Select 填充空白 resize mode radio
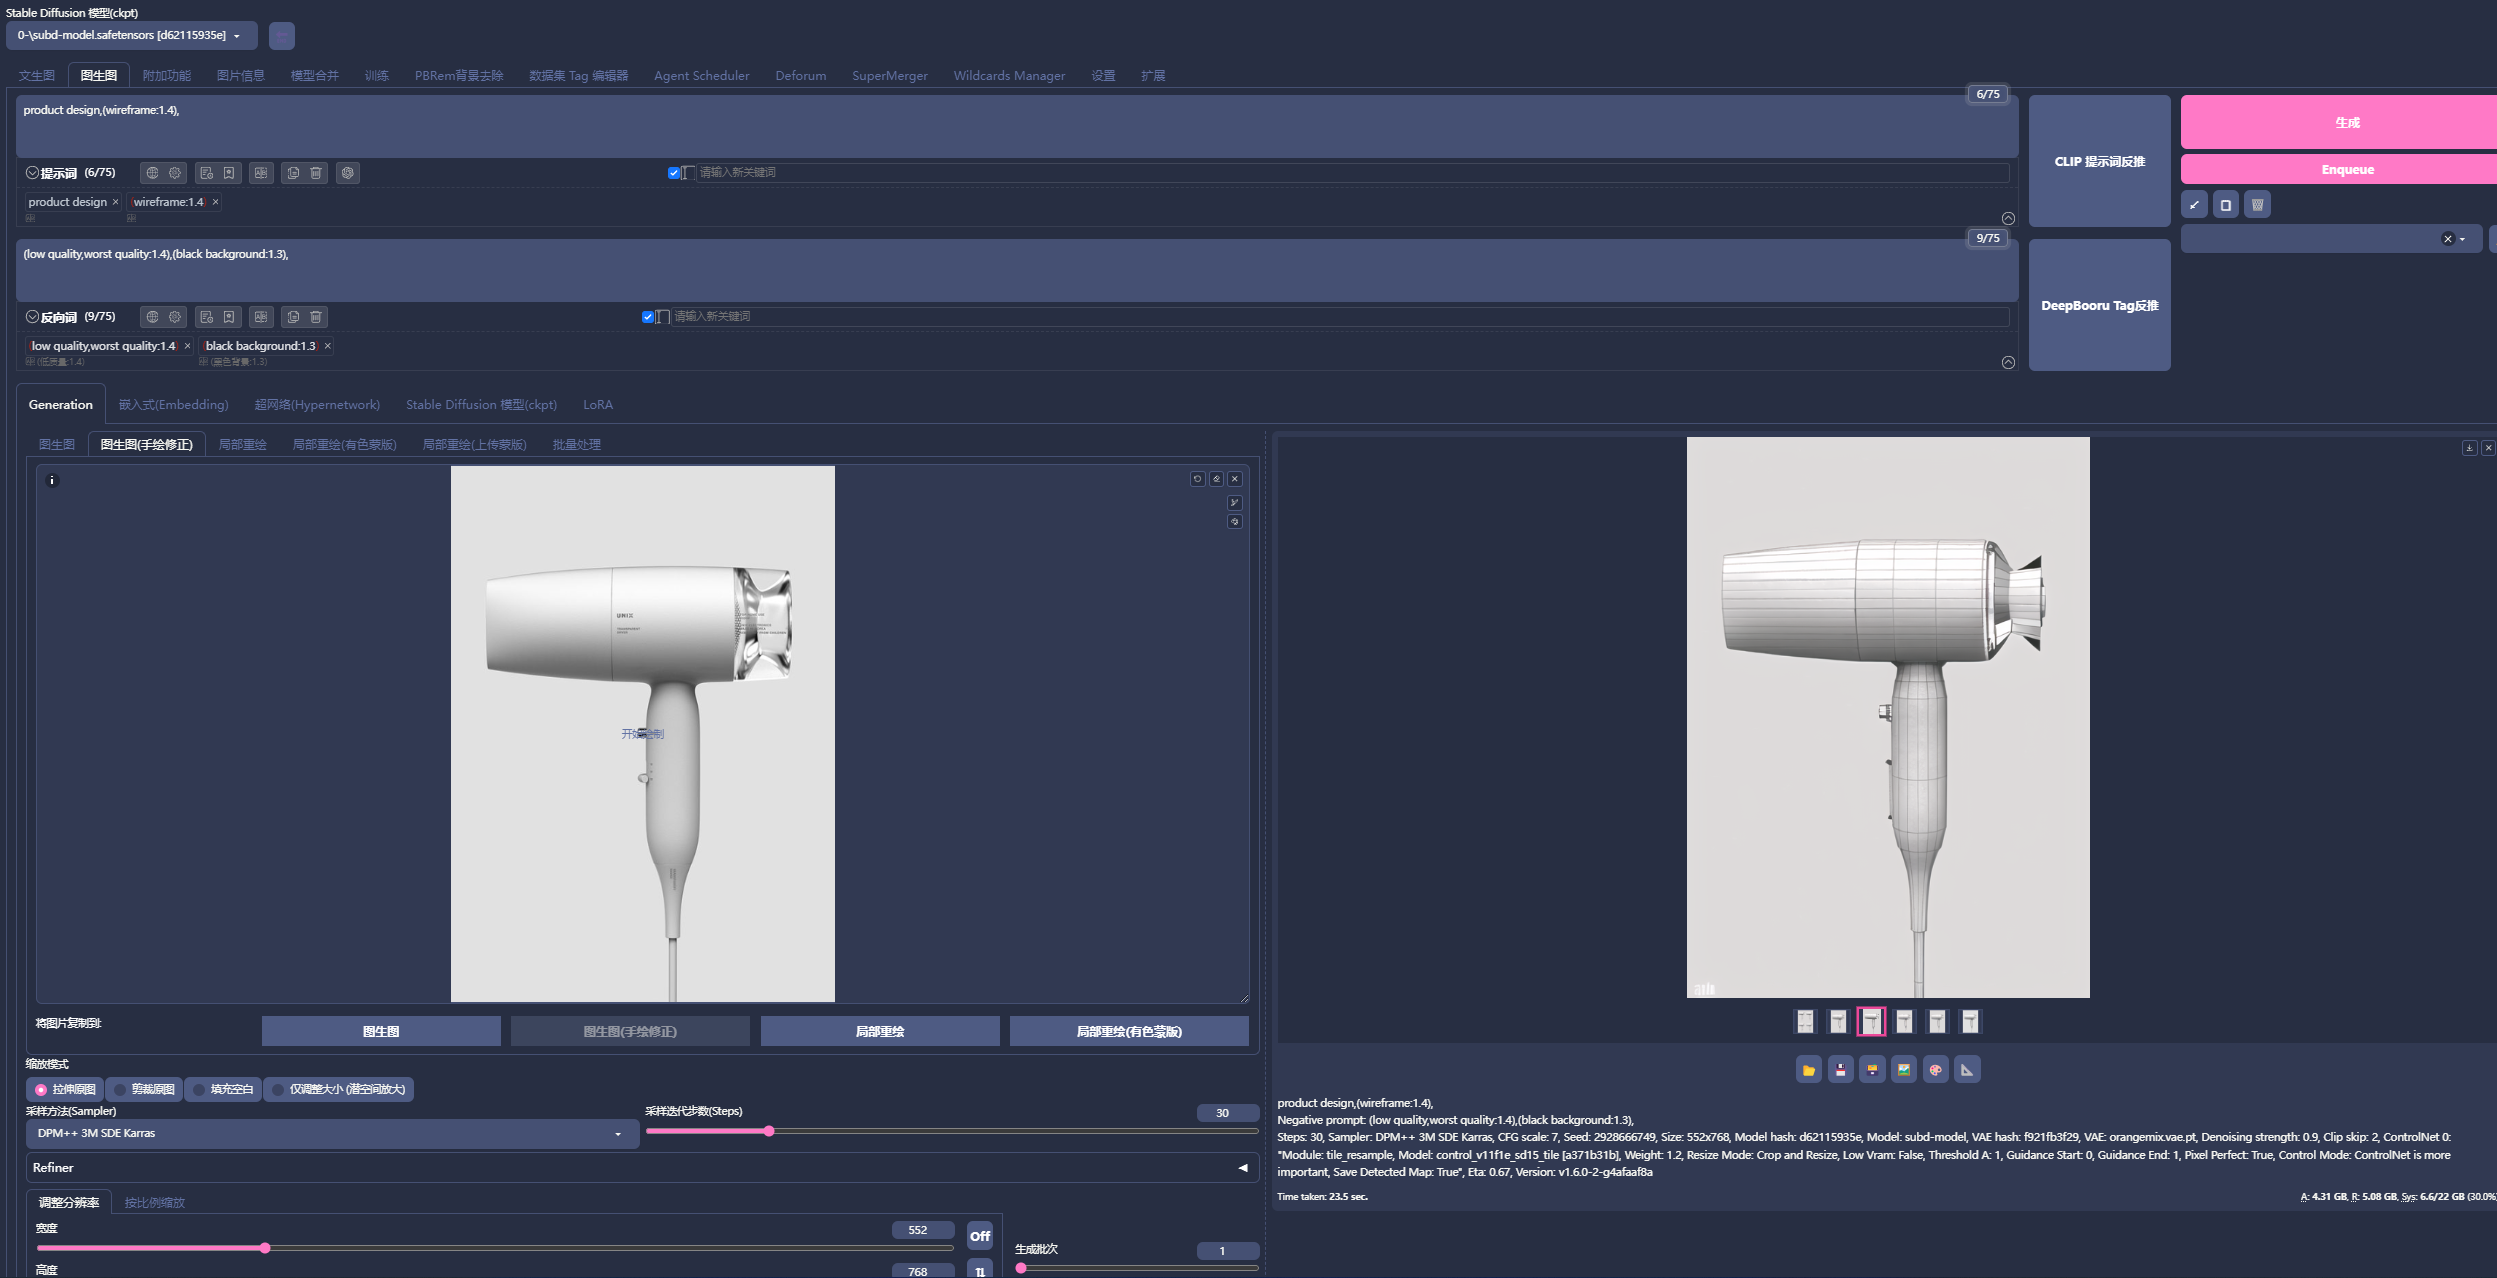2497x1278 pixels. 200,1090
